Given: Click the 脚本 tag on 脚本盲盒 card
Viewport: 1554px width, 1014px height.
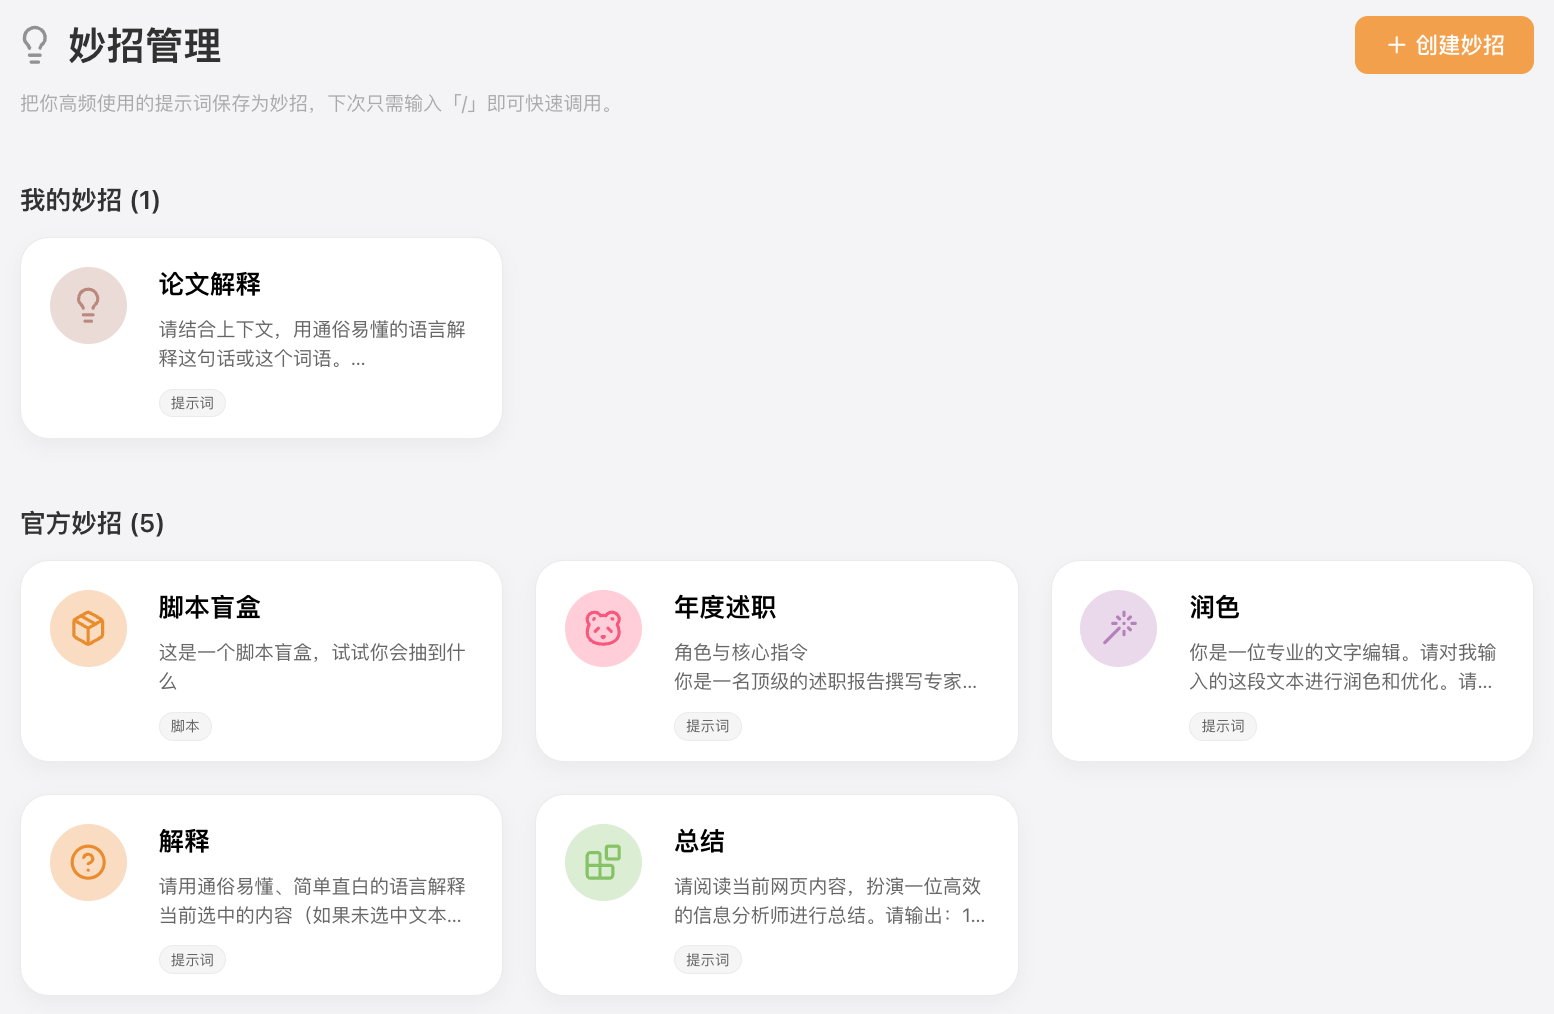Looking at the screenshot, I should (x=185, y=726).
